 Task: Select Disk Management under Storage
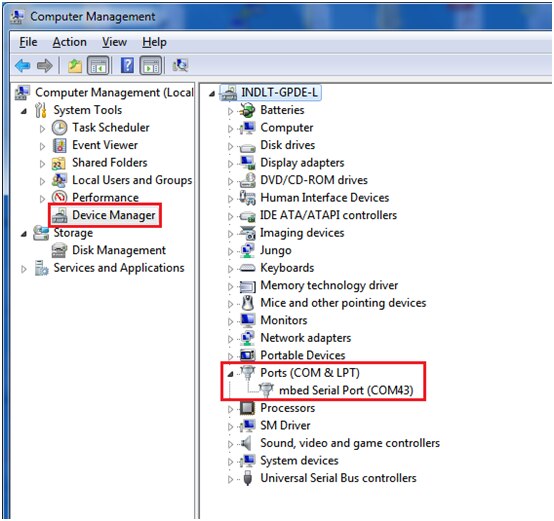coord(119,250)
